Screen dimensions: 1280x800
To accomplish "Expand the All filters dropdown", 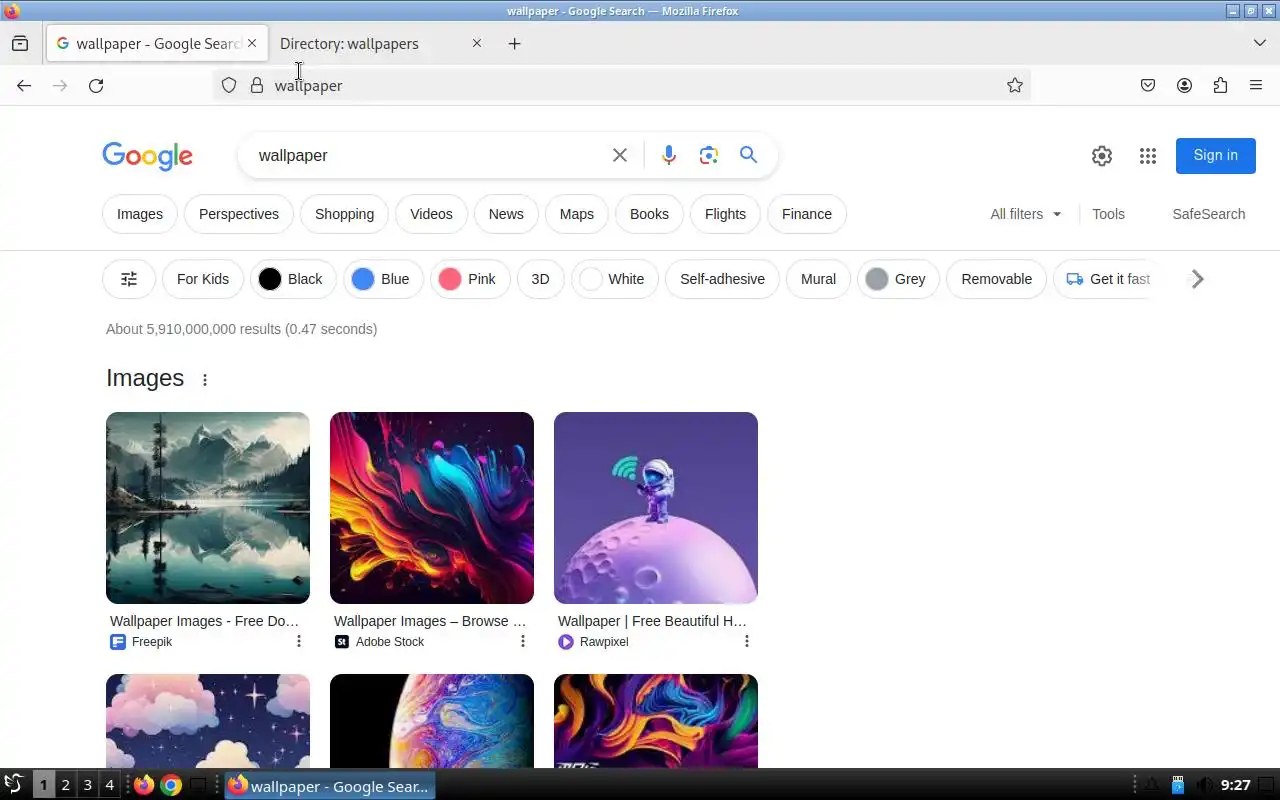I will point(1026,214).
